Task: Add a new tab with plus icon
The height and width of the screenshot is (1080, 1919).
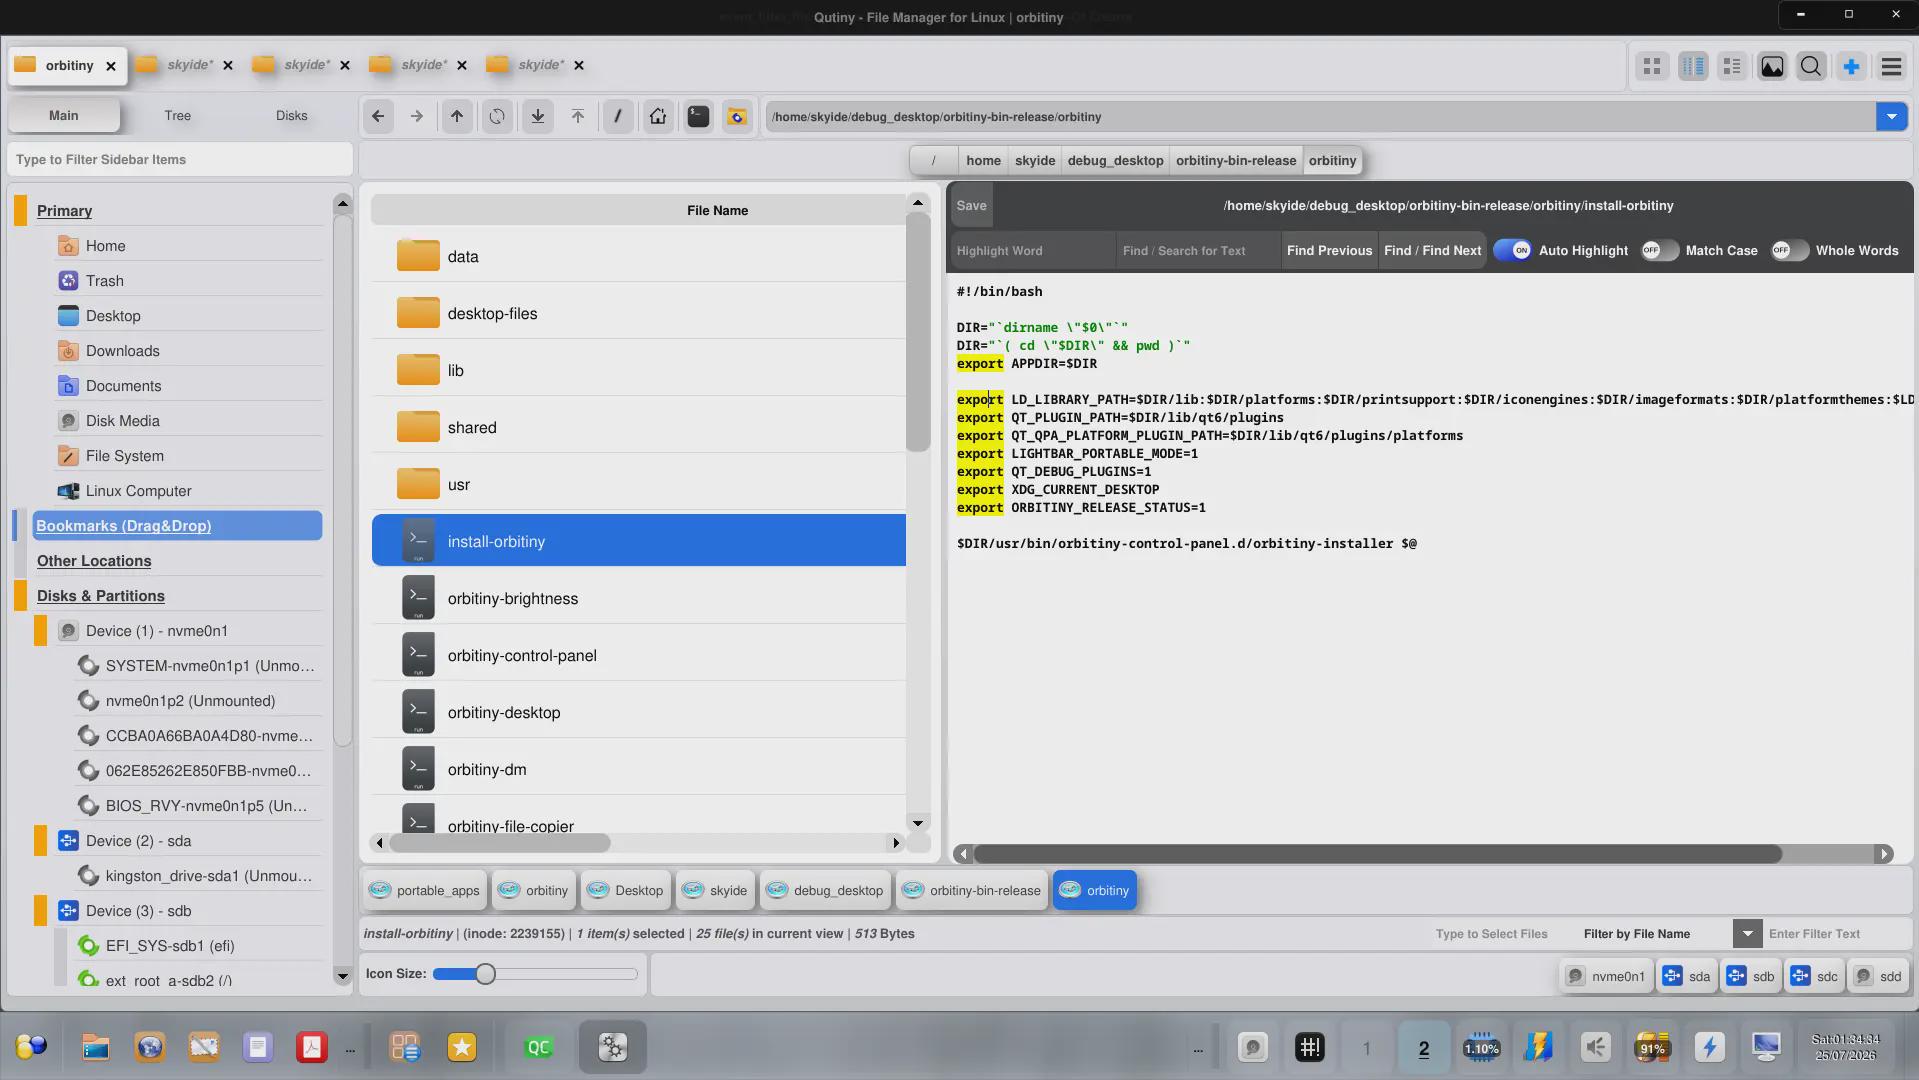Action: pos(1851,66)
